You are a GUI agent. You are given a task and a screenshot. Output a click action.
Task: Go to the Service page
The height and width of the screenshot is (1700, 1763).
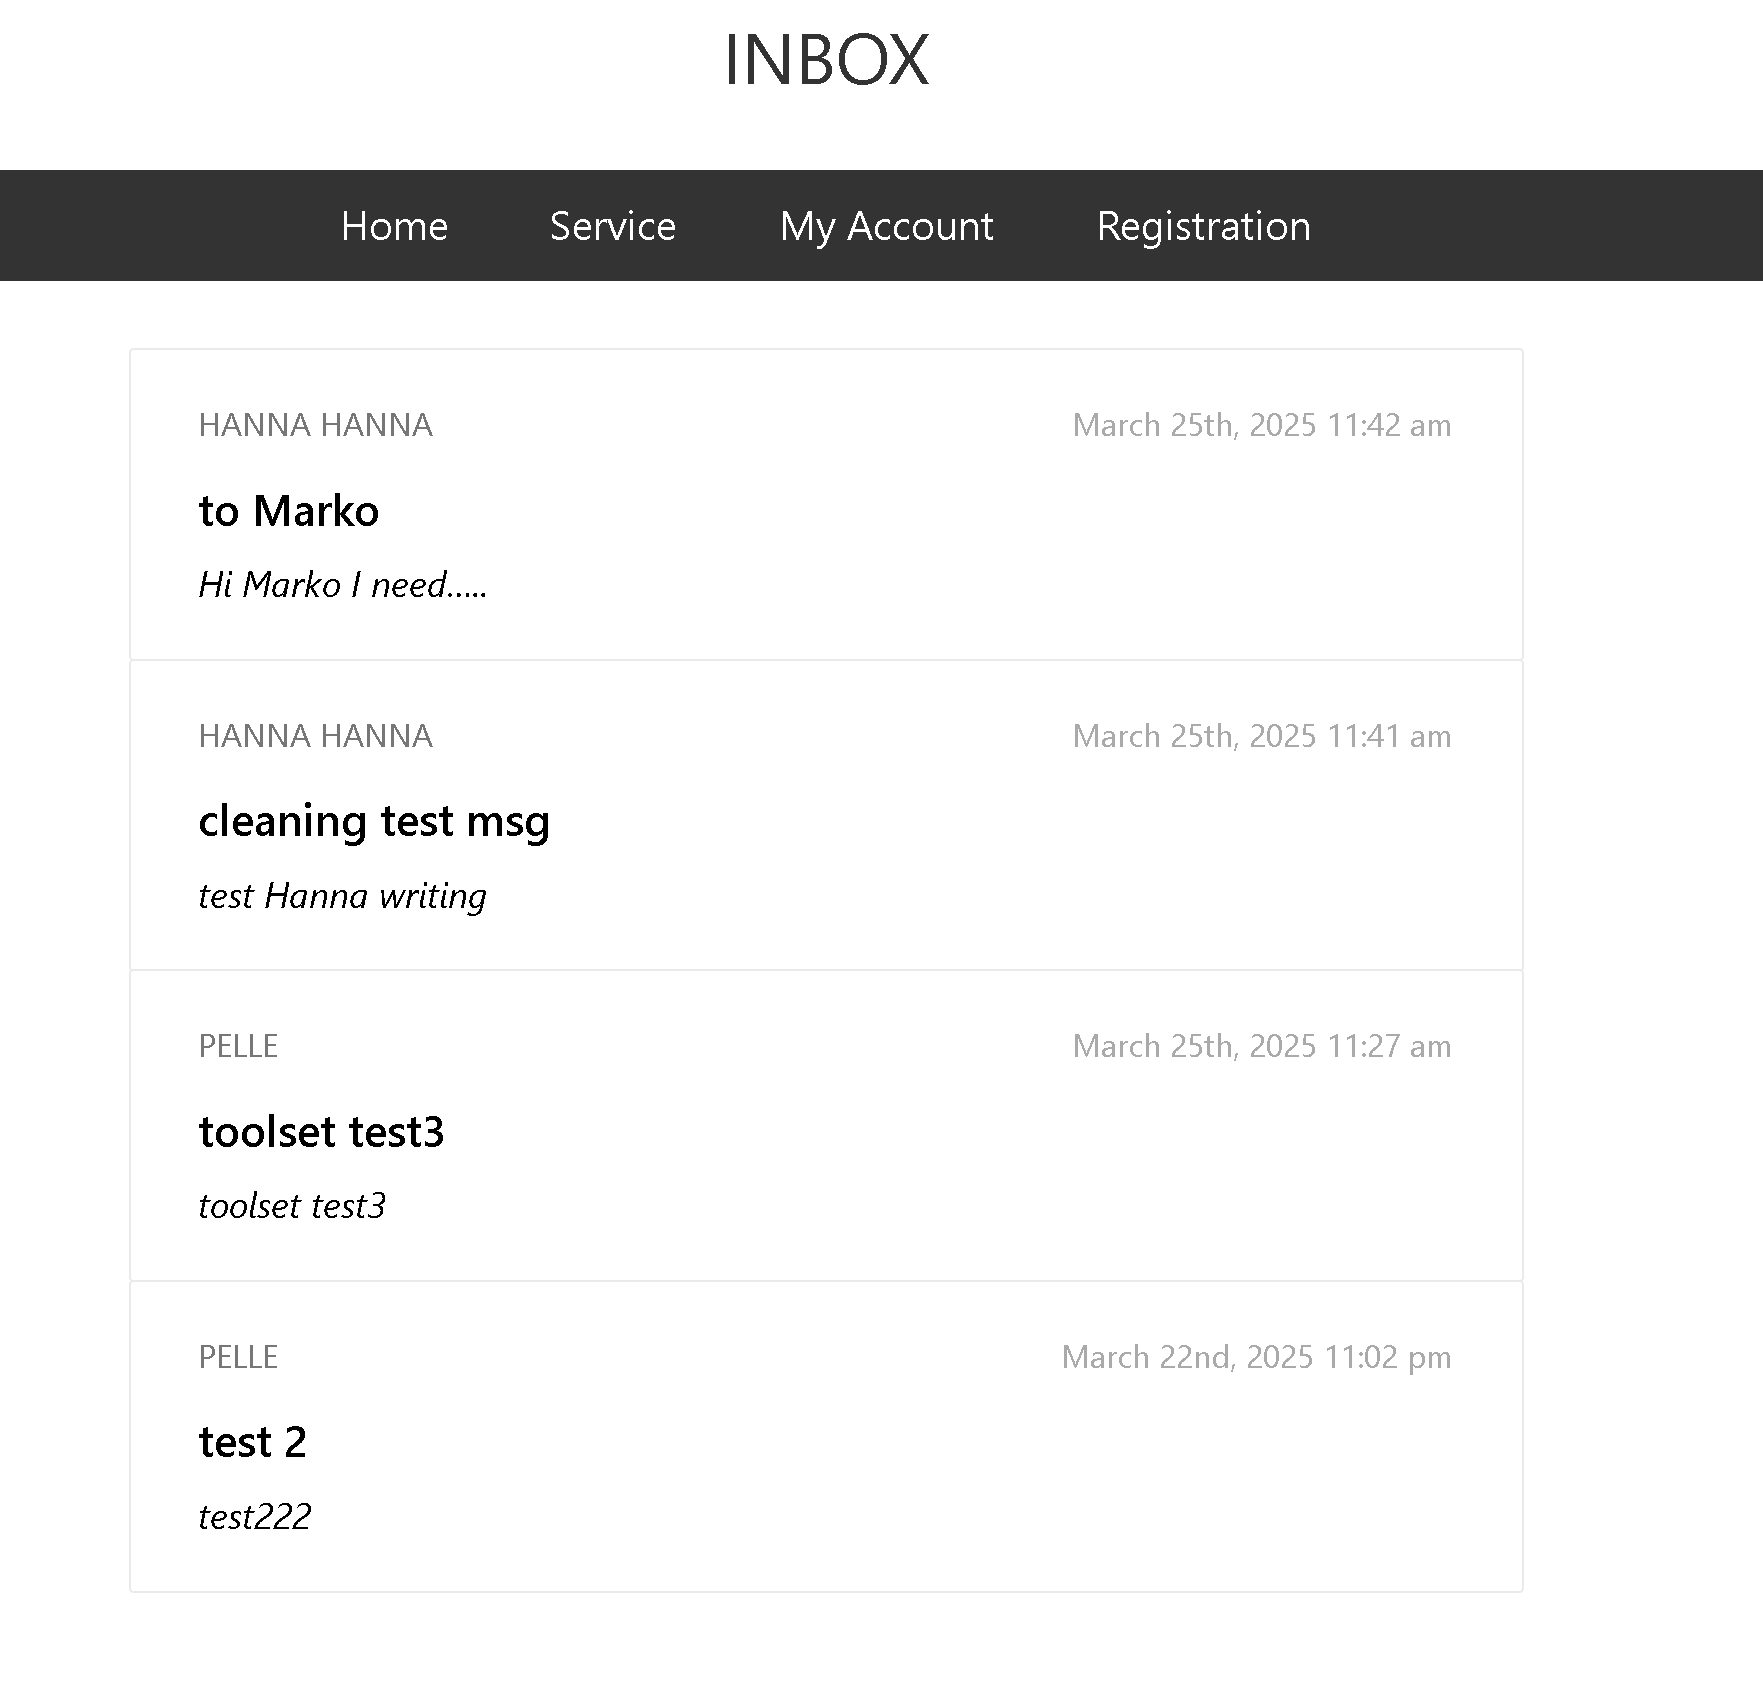click(613, 226)
